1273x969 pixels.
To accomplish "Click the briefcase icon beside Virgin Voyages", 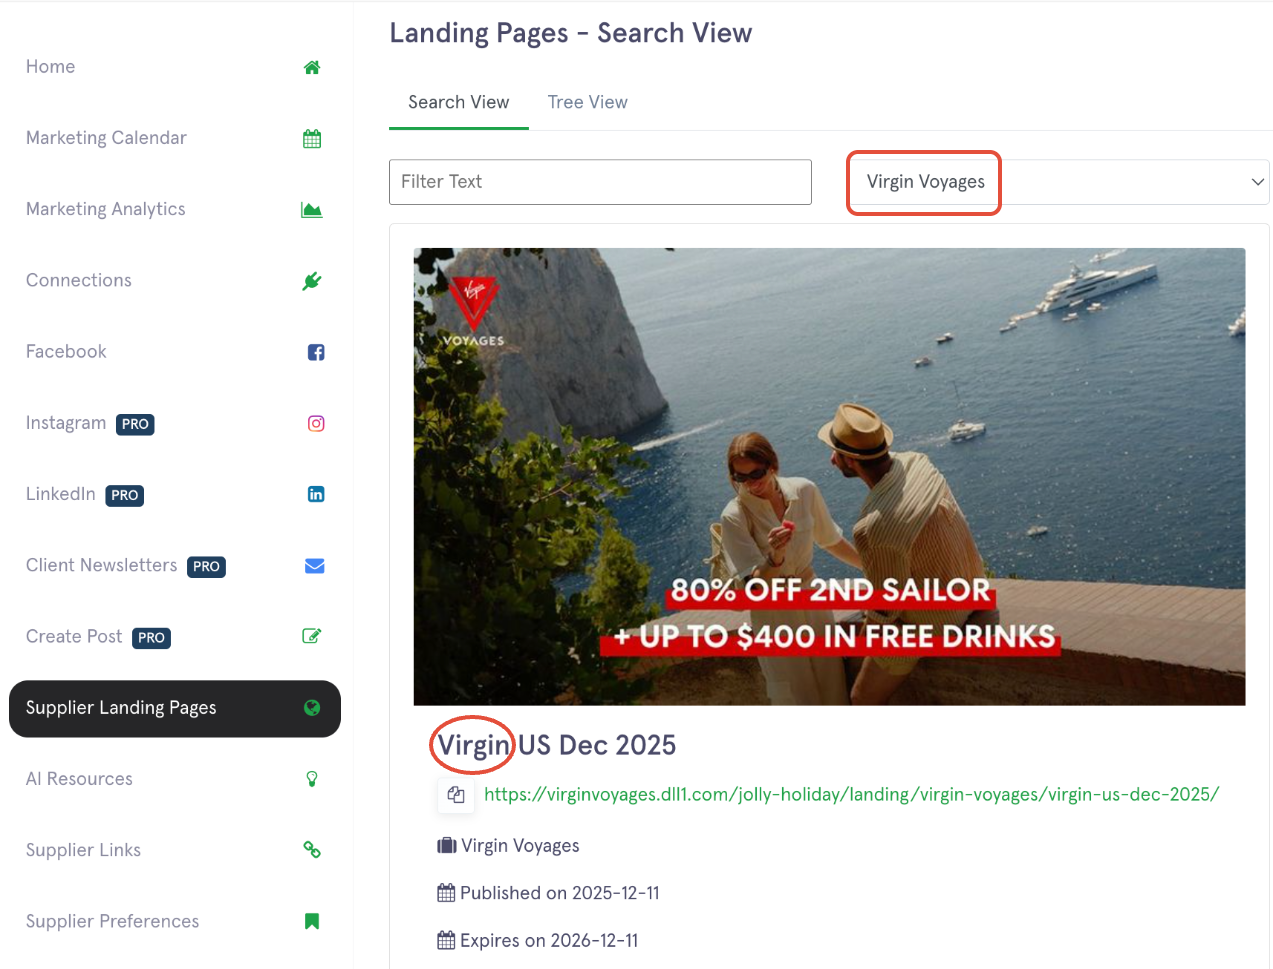I will (447, 846).
